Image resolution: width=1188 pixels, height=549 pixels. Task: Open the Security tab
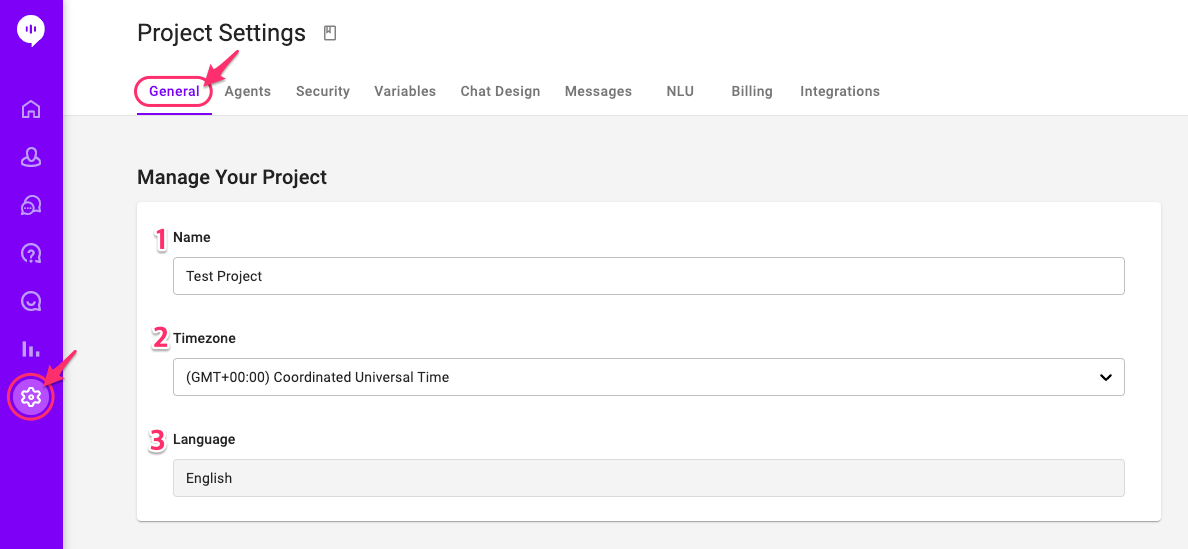click(323, 91)
